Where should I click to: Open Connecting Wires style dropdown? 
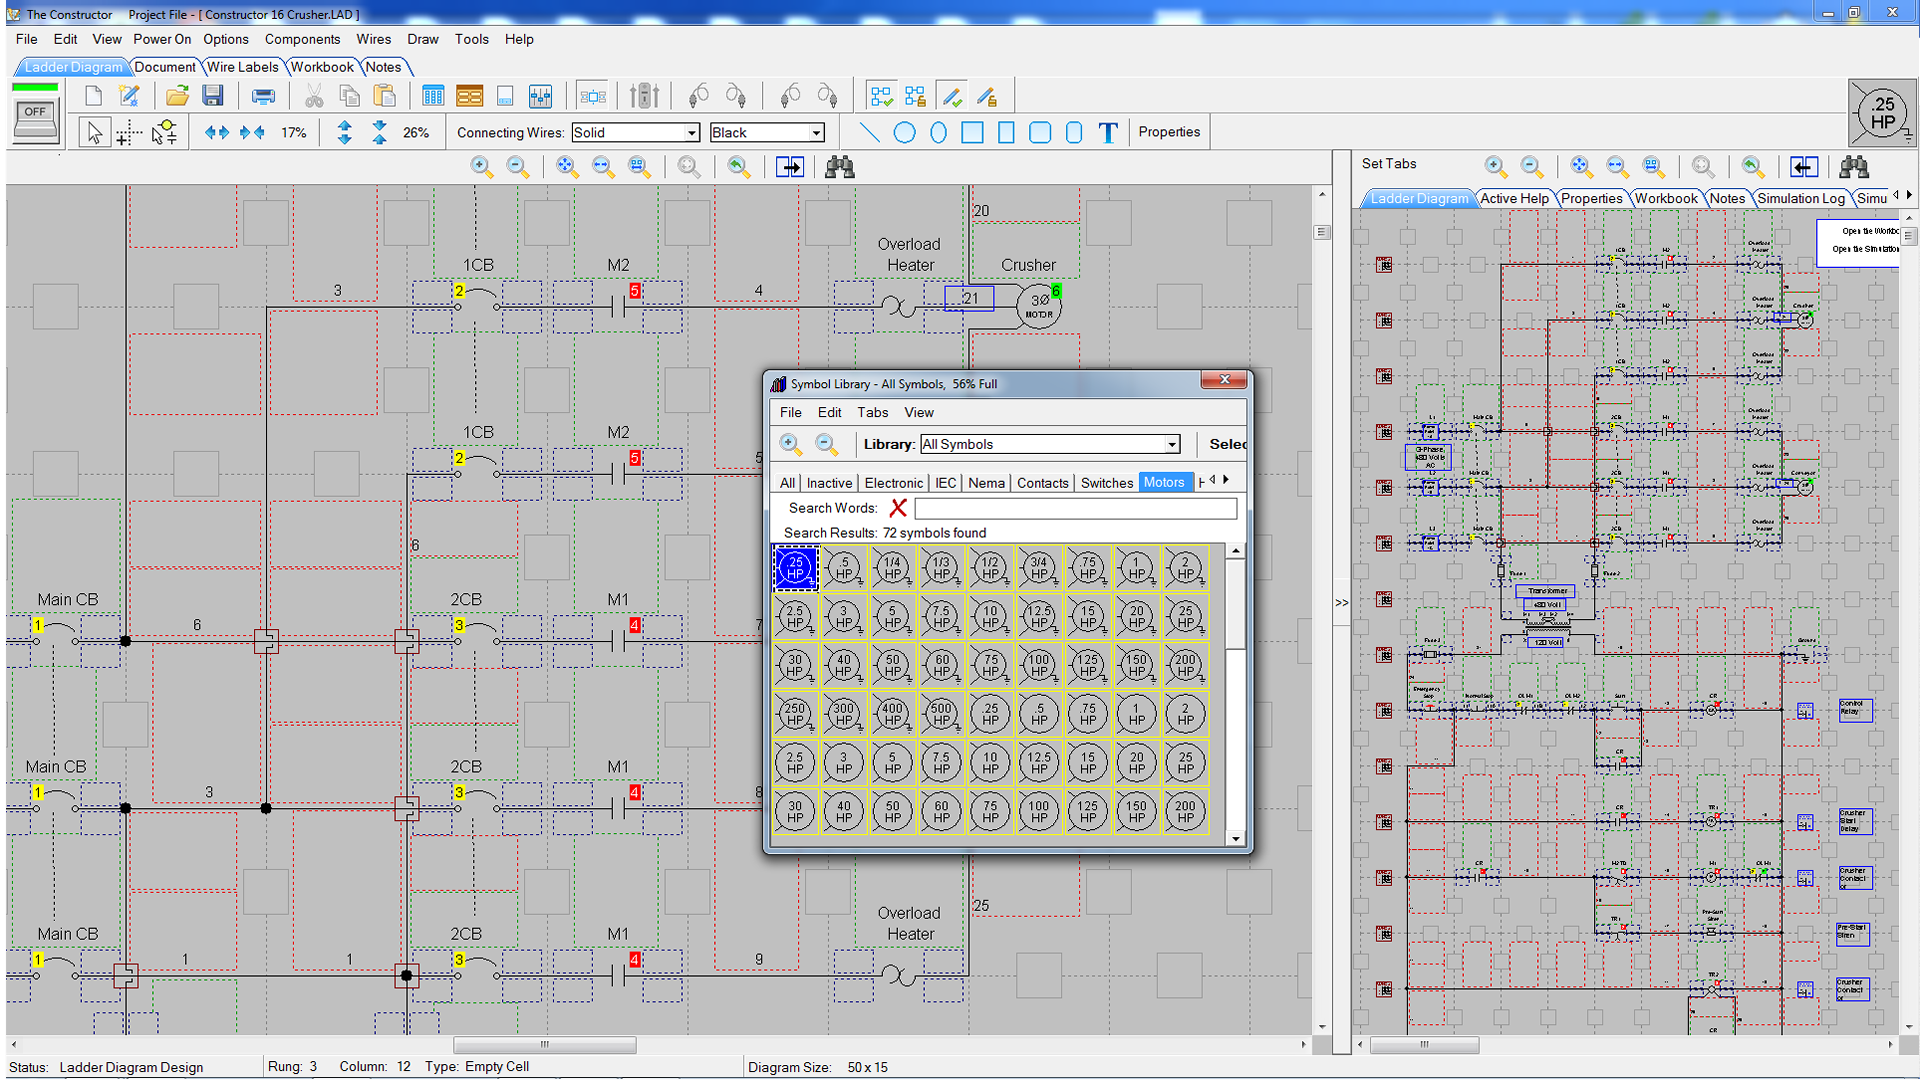pyautogui.click(x=691, y=133)
